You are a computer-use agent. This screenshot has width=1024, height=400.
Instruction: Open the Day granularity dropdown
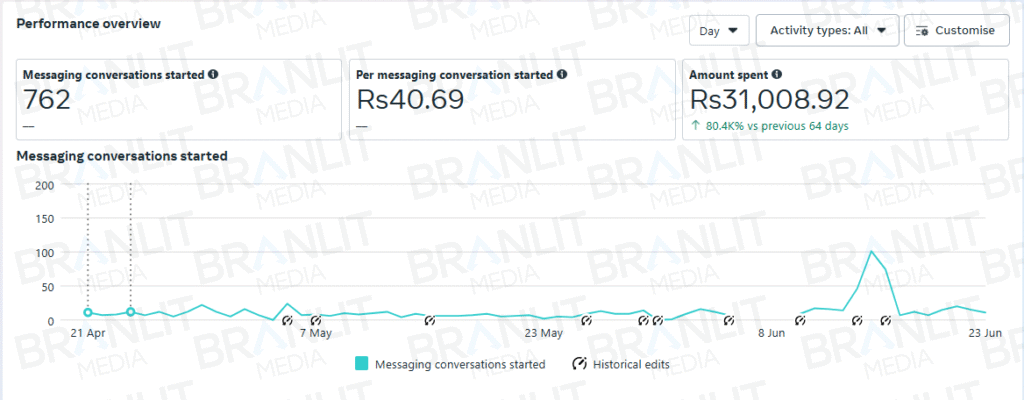[x=719, y=30]
